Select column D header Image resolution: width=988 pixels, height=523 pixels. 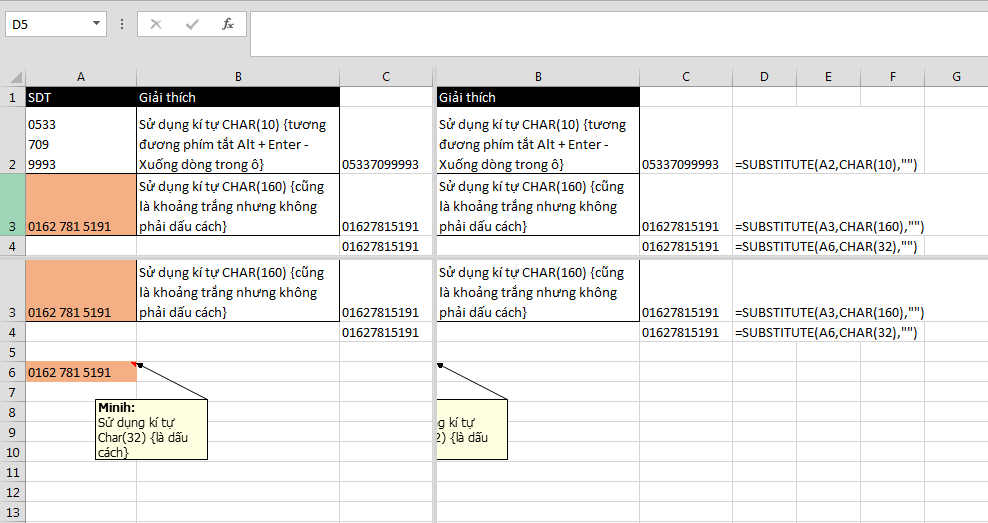coord(764,77)
